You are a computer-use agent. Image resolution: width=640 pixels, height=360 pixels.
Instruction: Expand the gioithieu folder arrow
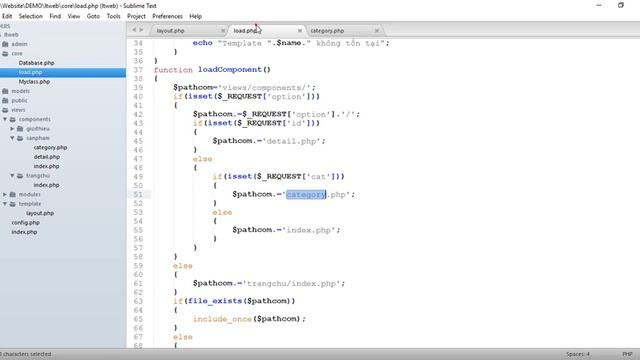click(x=12, y=129)
